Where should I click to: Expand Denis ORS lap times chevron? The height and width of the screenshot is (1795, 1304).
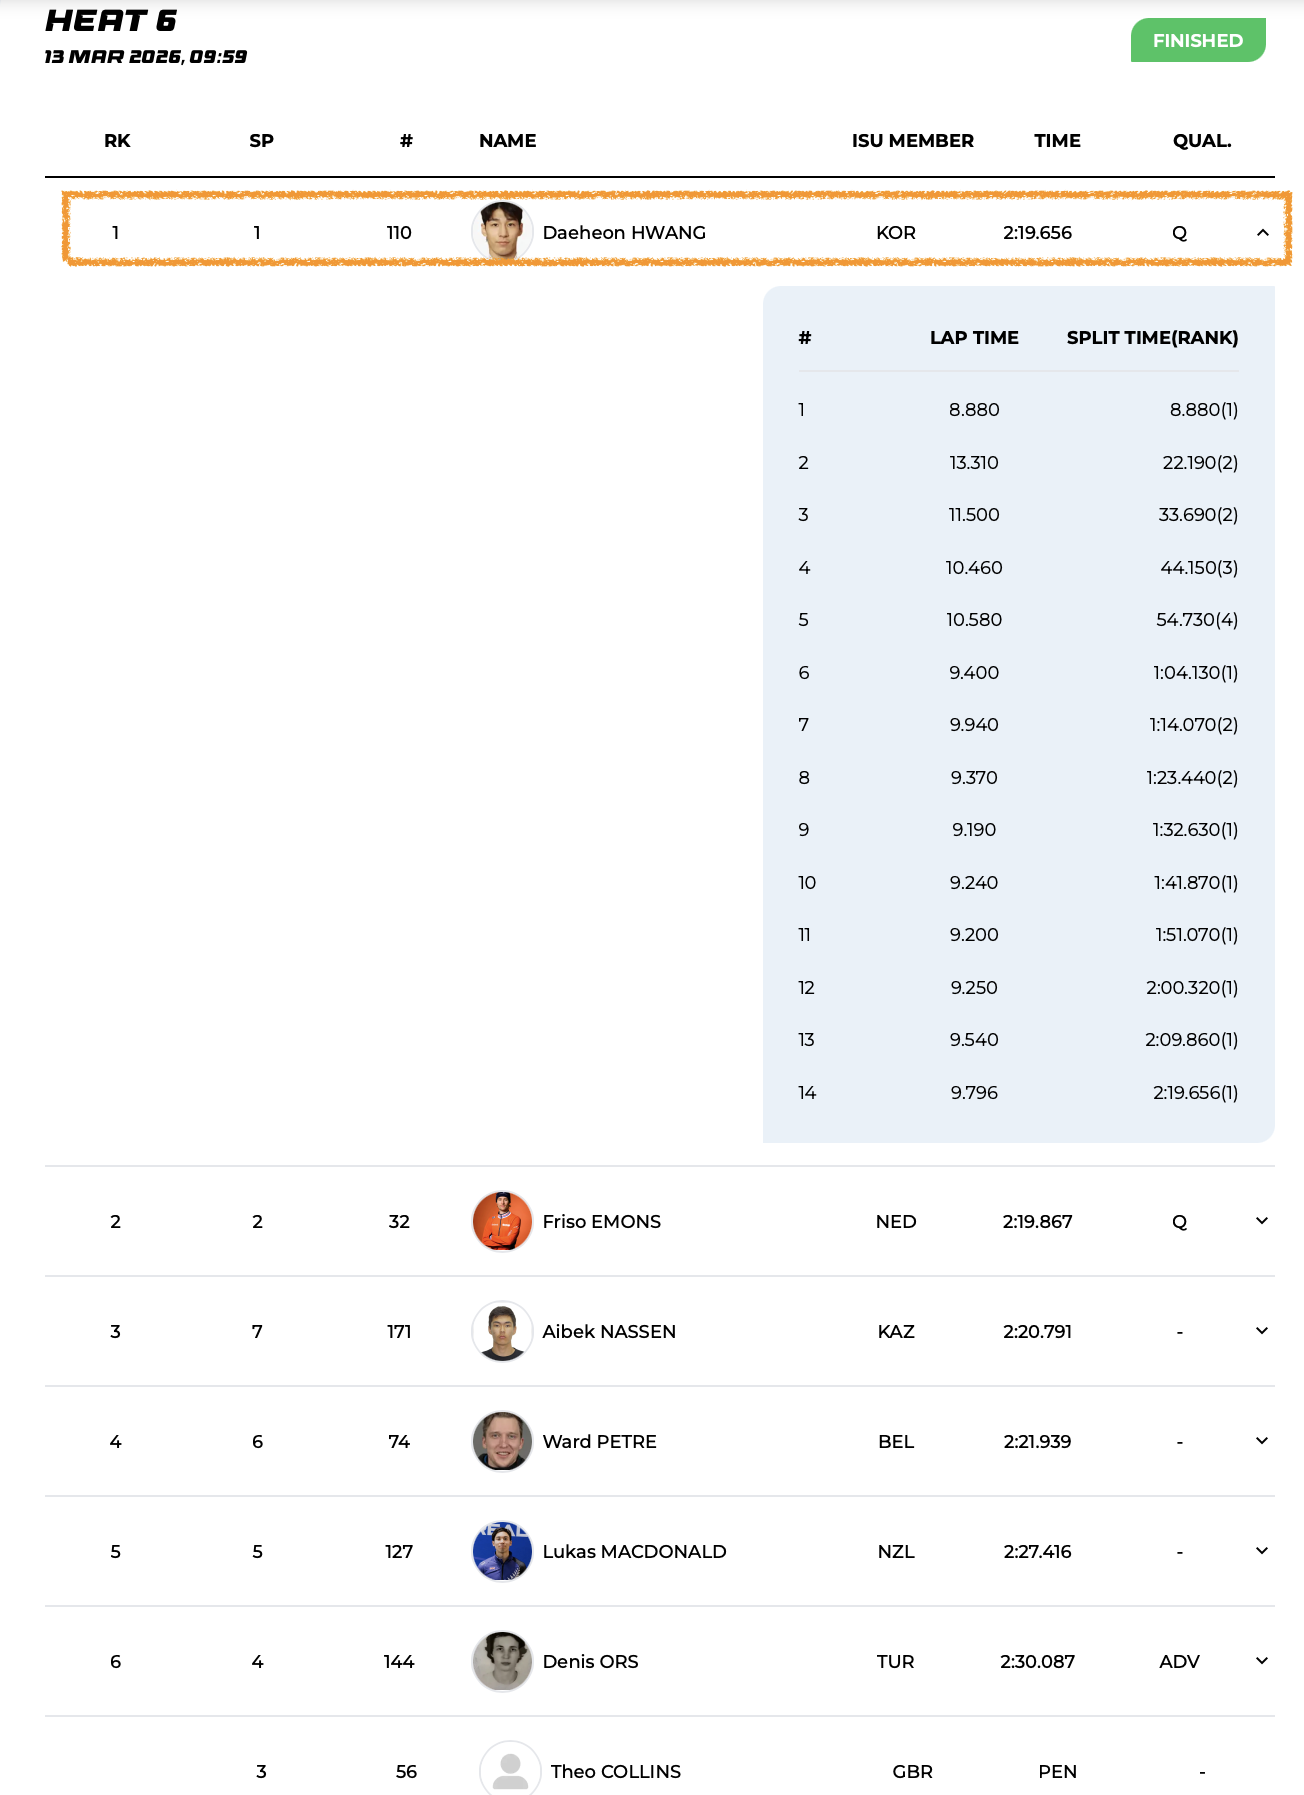[x=1262, y=1661]
